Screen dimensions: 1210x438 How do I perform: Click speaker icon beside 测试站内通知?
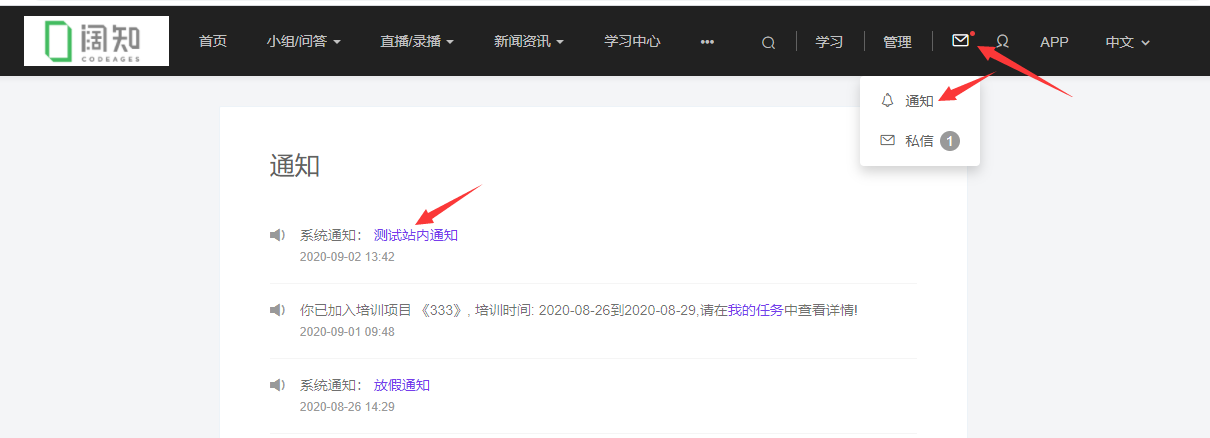click(x=278, y=235)
